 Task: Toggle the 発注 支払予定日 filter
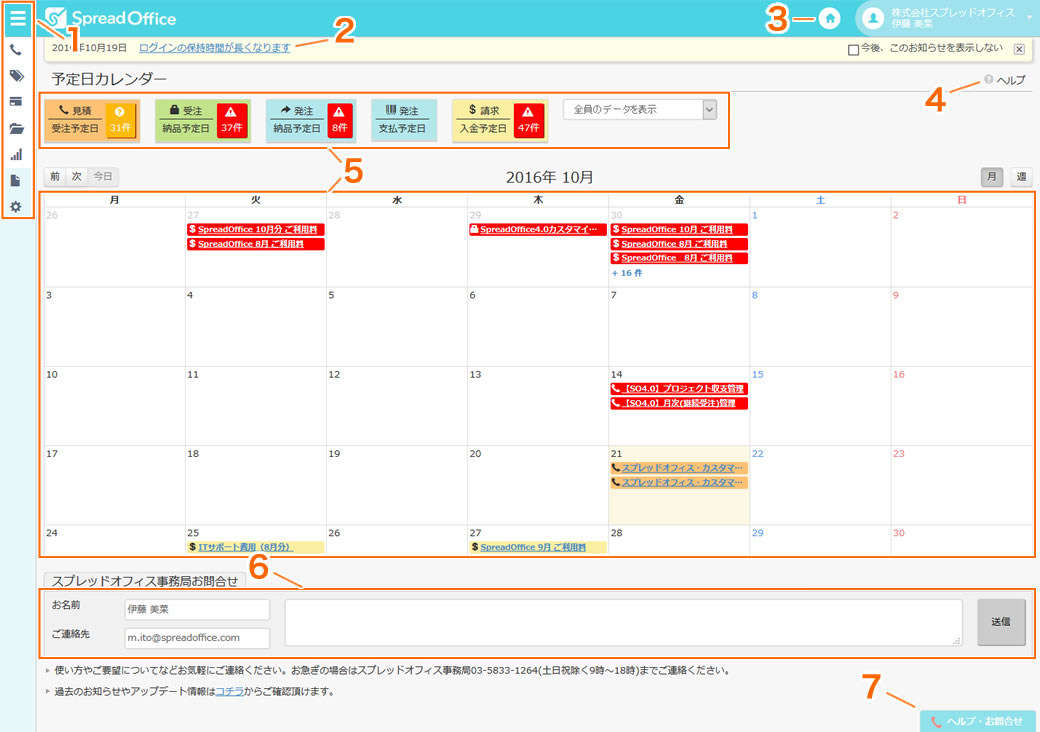click(x=403, y=120)
